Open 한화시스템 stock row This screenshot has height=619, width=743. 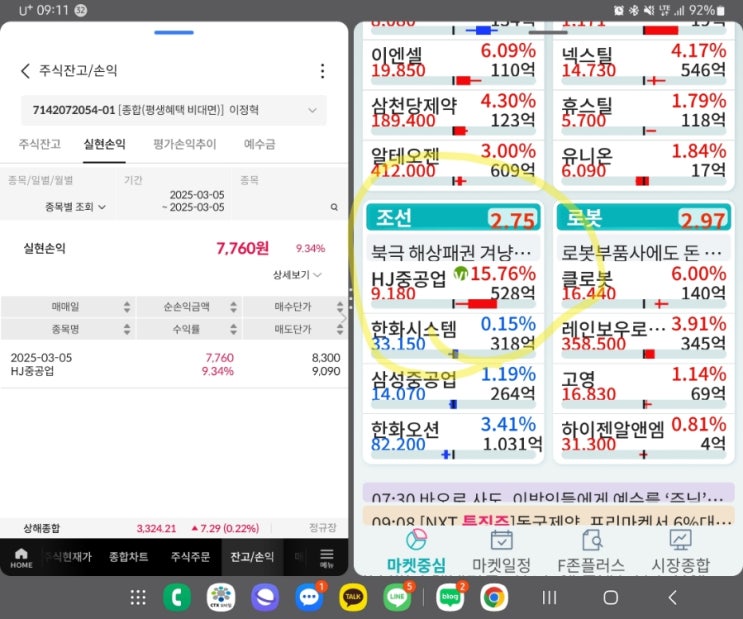point(453,337)
